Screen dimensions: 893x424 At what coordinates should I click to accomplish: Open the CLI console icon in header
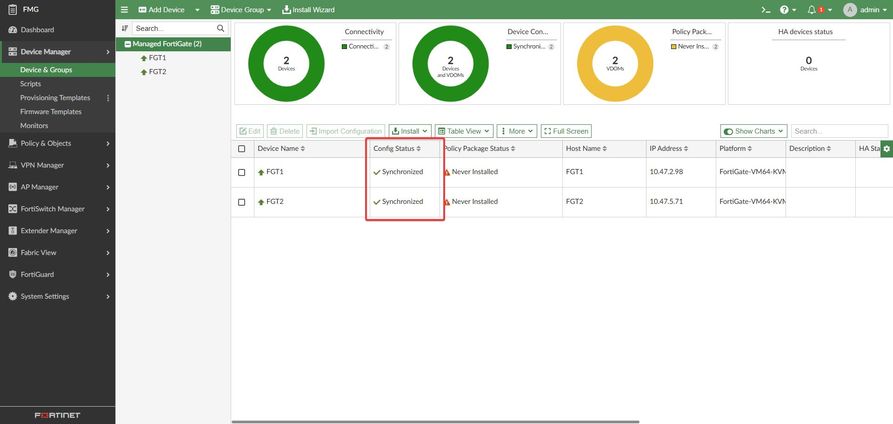pyautogui.click(x=767, y=10)
